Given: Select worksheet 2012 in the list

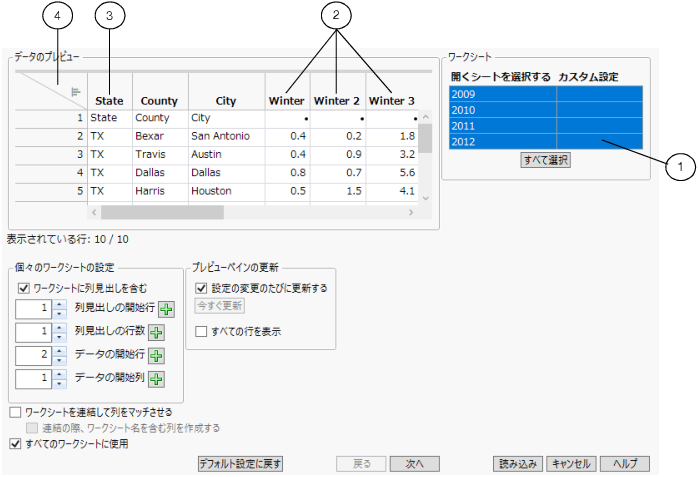Looking at the screenshot, I should point(502,142).
